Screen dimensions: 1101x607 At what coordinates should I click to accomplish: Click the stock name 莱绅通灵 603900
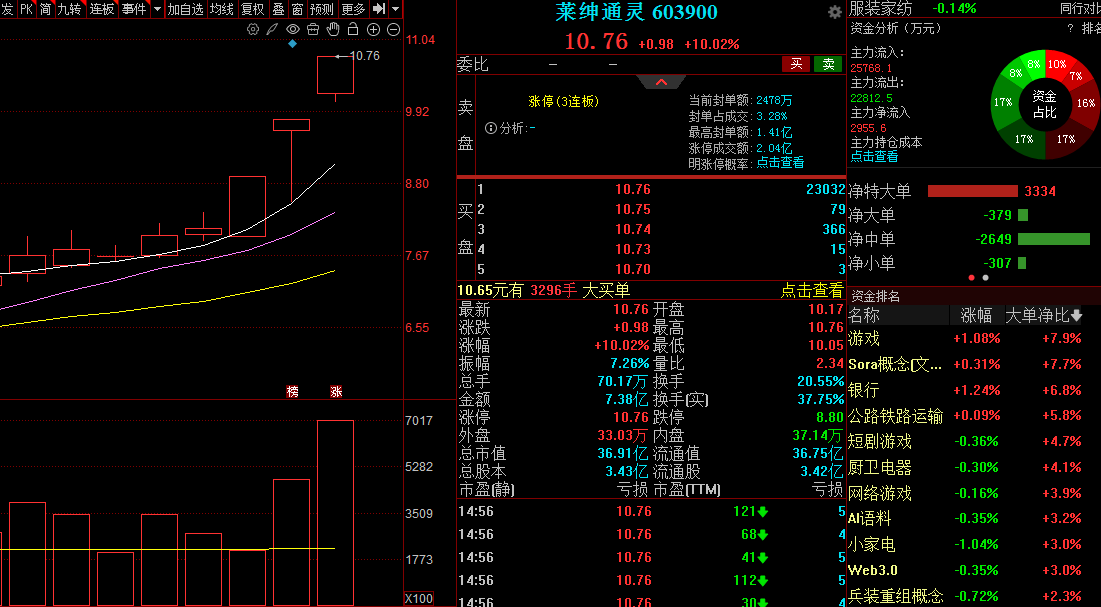(636, 12)
